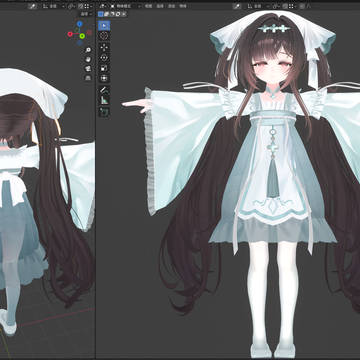
Task: Click the dim red negative X gizmo ball
Action: [89, 32]
